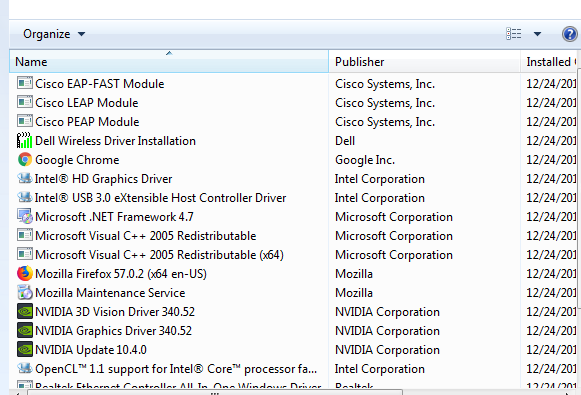
Task: Click Cisco Systems, Inc. publisher for EAP-FAST
Action: point(385,84)
